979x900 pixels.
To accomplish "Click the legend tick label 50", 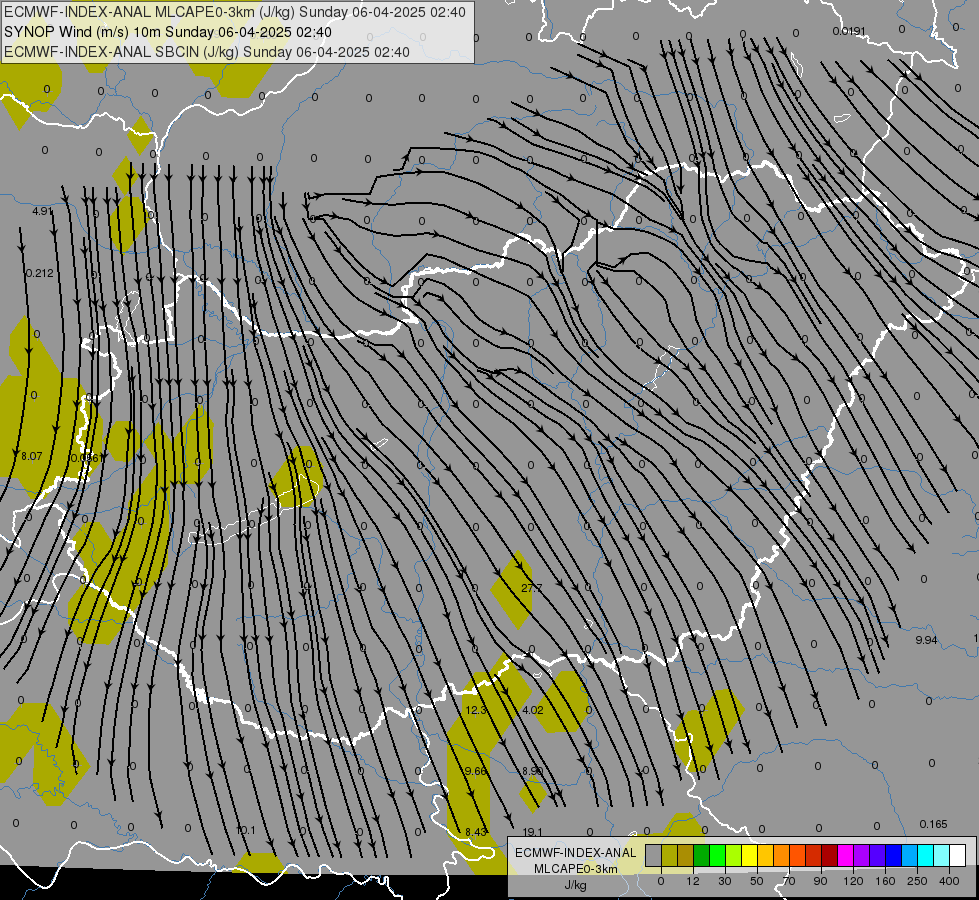I will point(757,881).
